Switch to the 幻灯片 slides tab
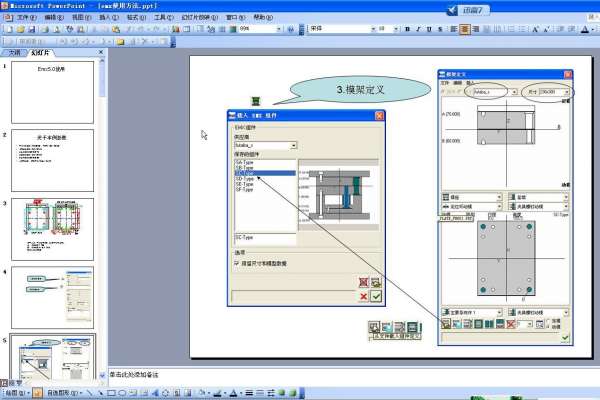This screenshot has height=400, width=600. coord(40,52)
